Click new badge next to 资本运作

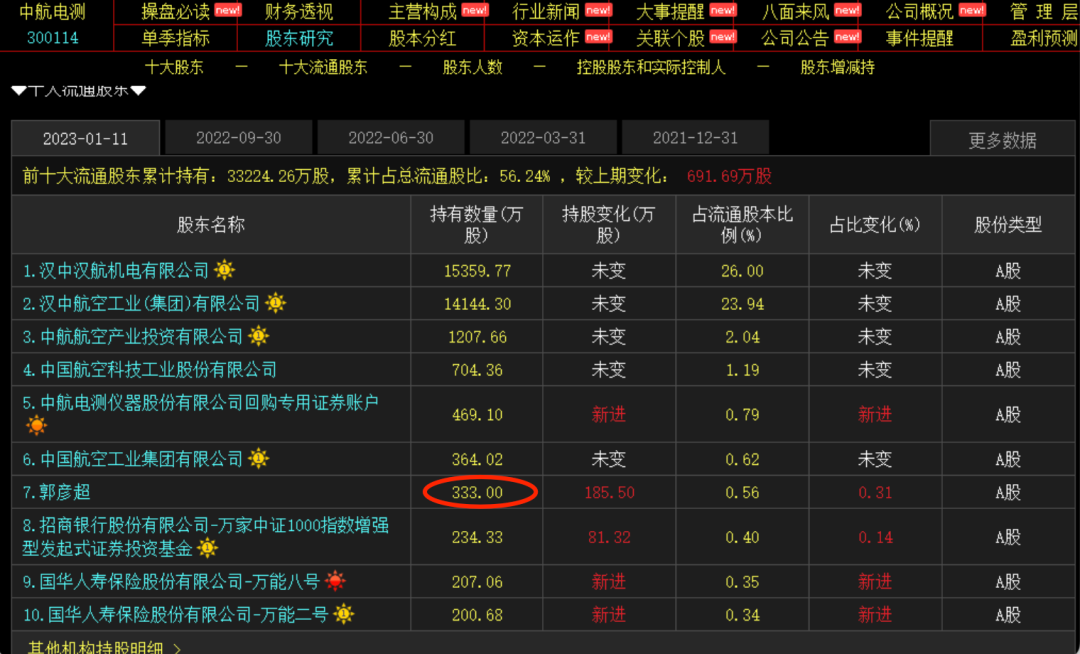[599, 36]
